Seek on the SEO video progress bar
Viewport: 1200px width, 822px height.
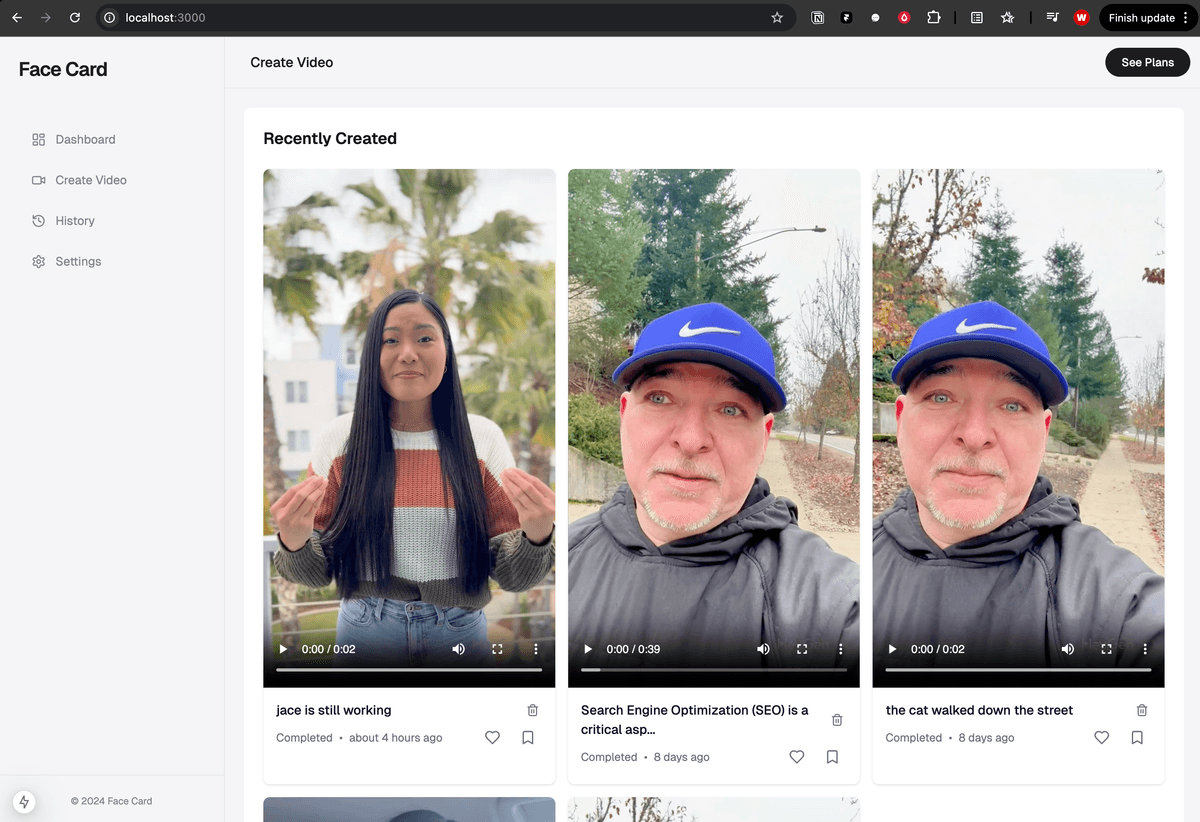(x=714, y=669)
